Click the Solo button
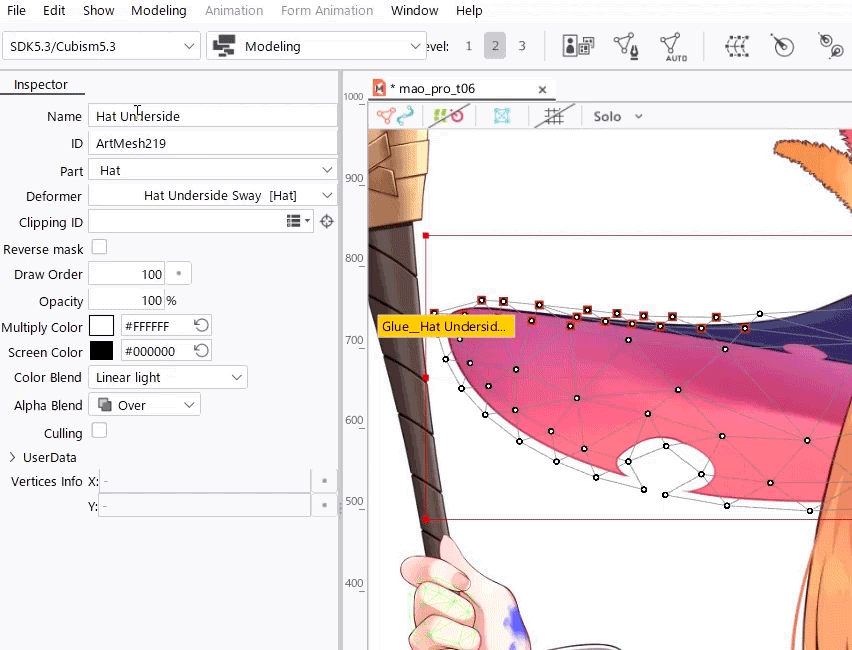The height and width of the screenshot is (650, 852). (x=607, y=116)
